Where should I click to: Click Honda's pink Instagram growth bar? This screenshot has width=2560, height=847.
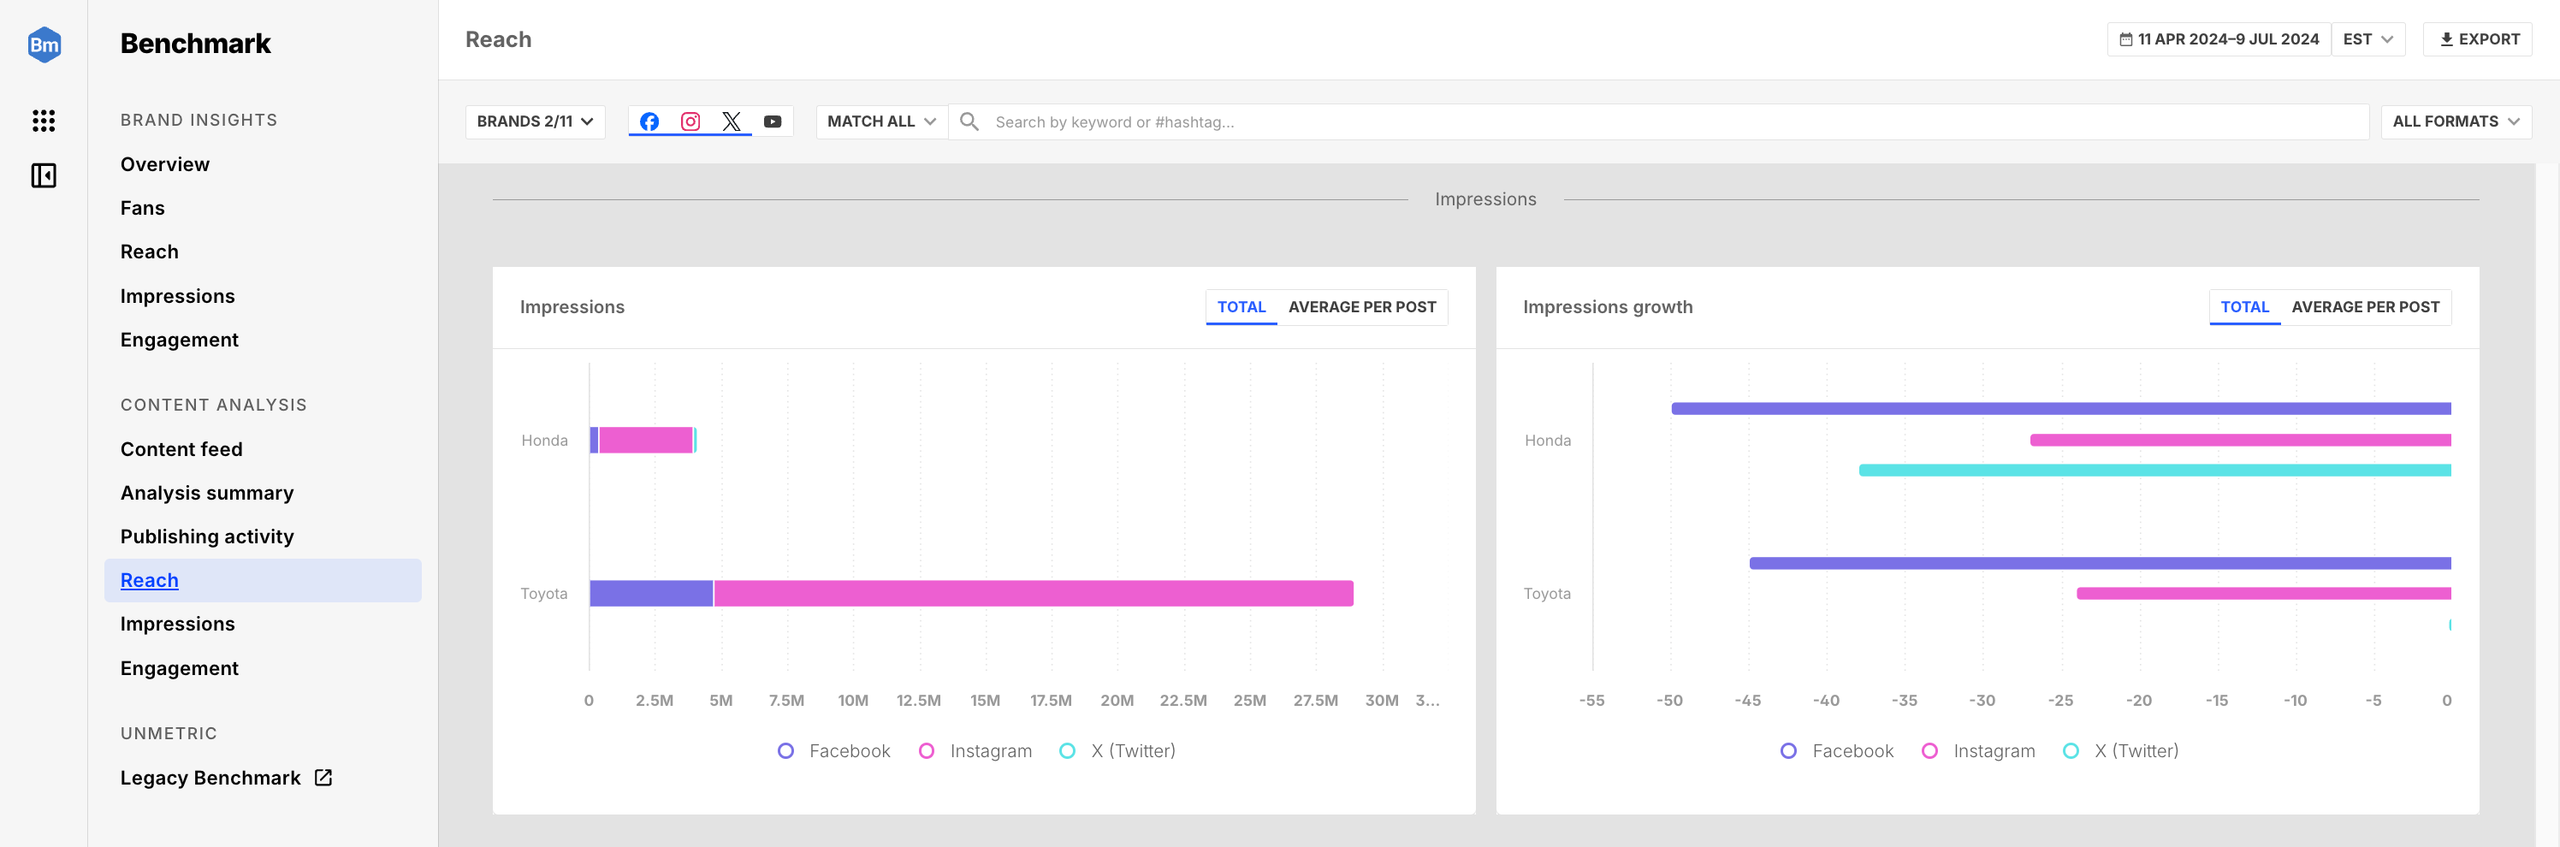2240,440
